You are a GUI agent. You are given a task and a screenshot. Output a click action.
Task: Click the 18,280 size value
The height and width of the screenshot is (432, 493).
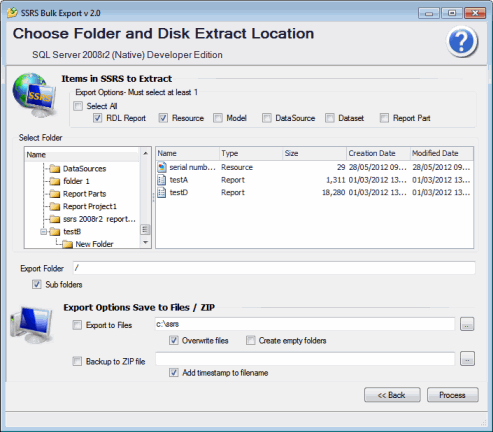click(x=333, y=193)
